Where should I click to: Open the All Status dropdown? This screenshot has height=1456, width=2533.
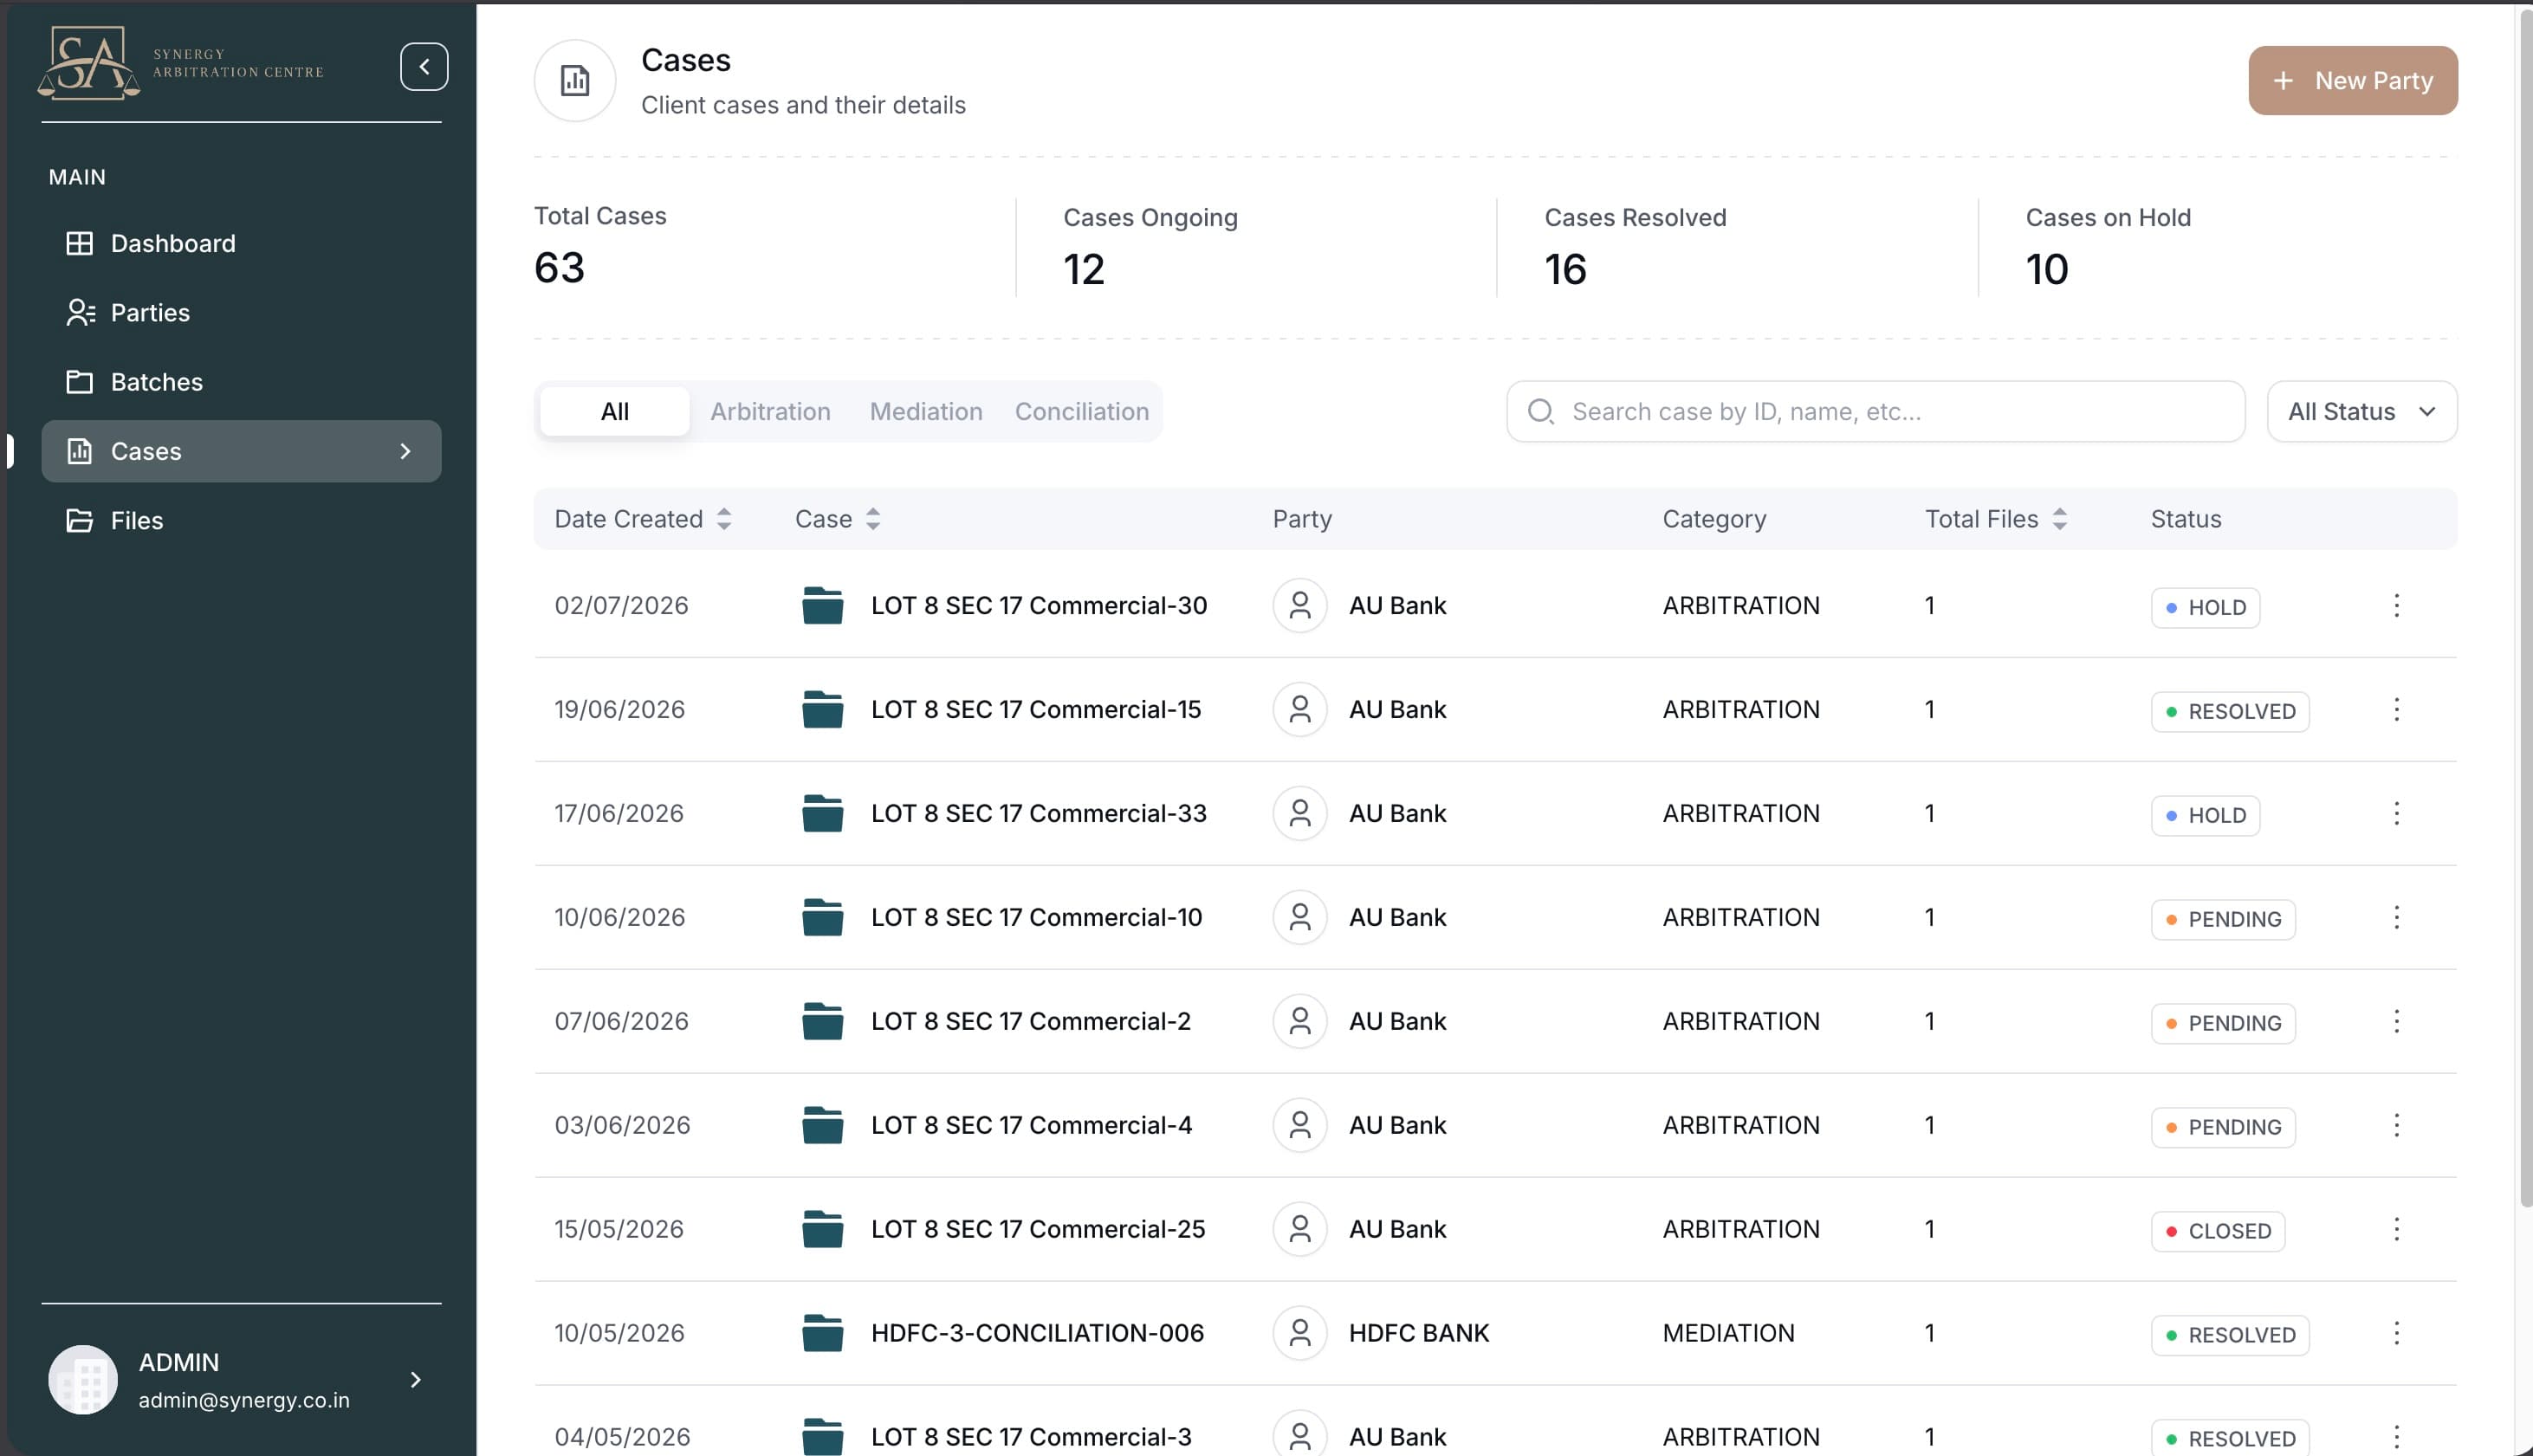click(x=2361, y=411)
